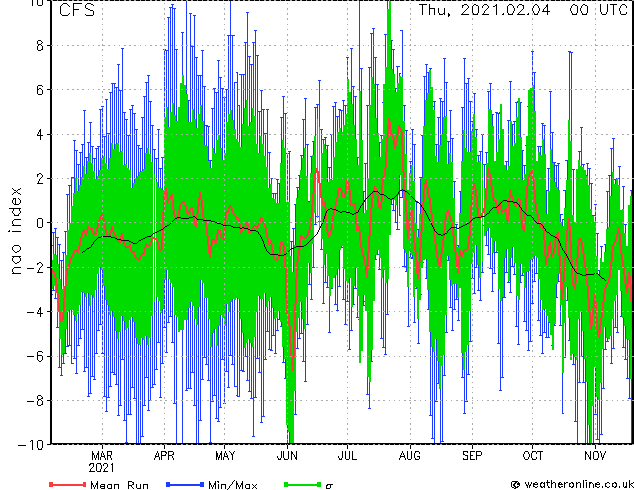Viewport: 634px width, 490px height.
Task: Click the JUL month axis label
Action: (347, 456)
